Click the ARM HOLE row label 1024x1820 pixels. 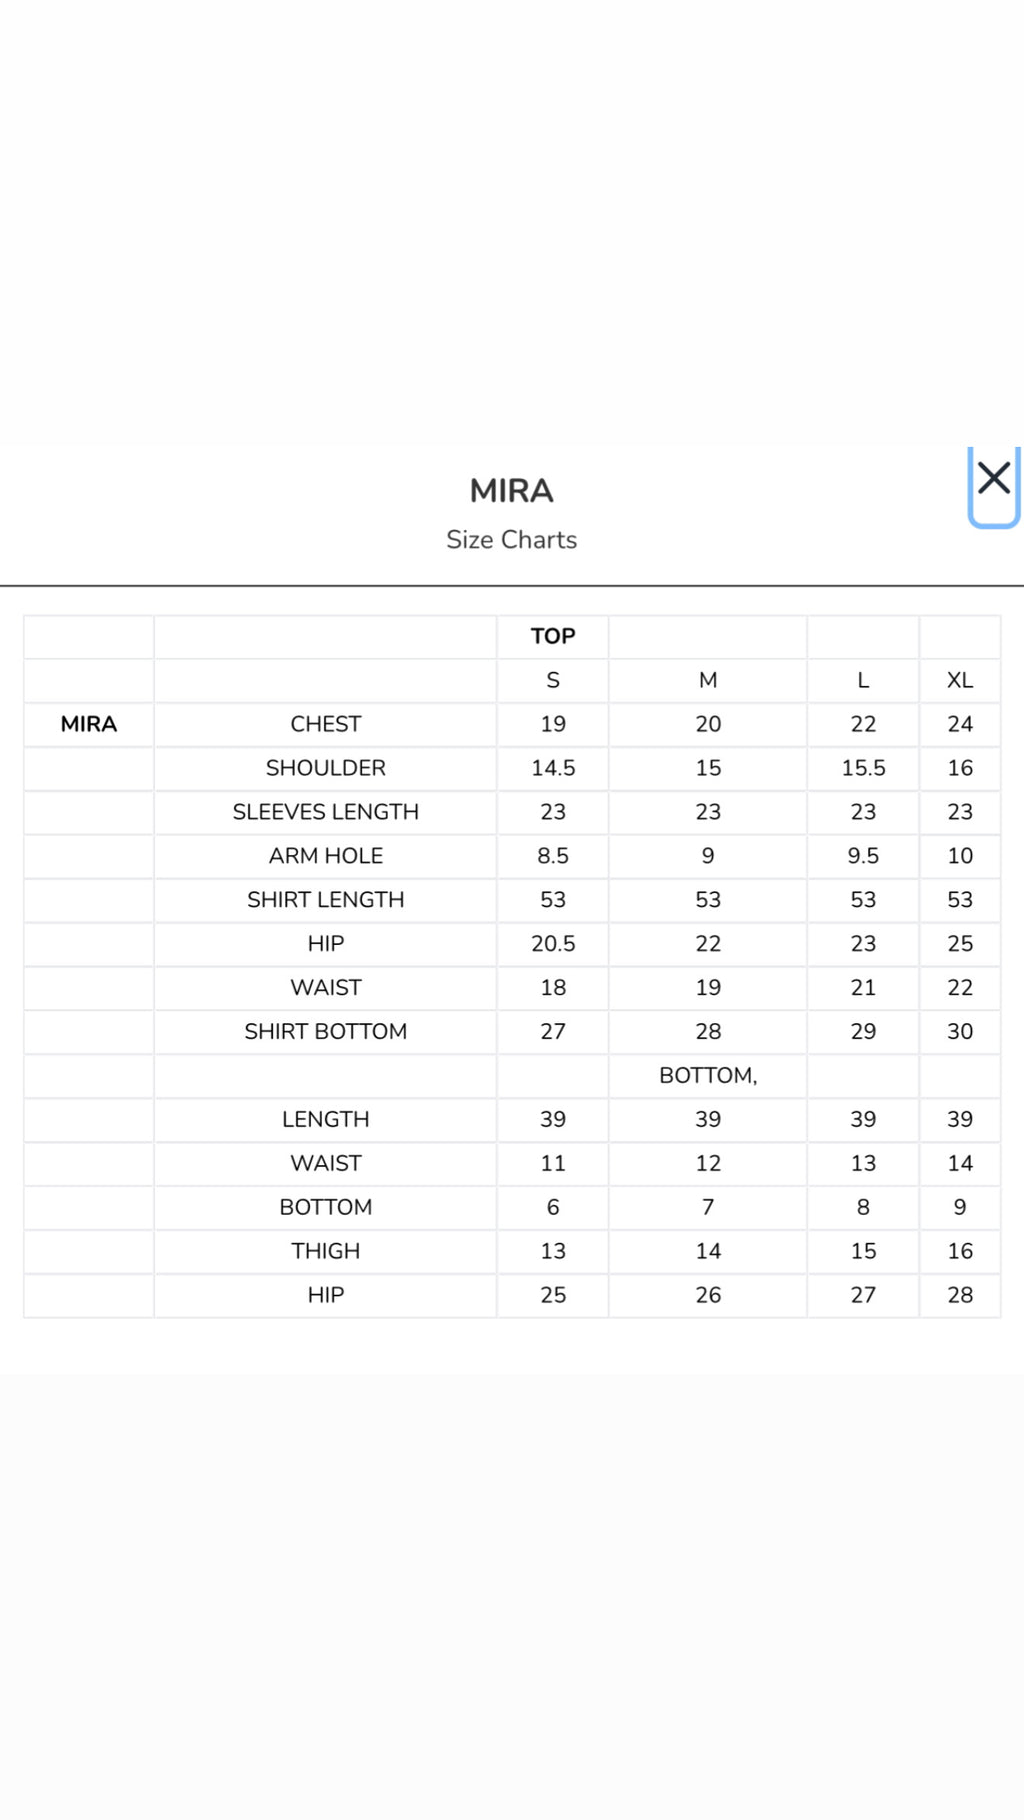point(326,856)
